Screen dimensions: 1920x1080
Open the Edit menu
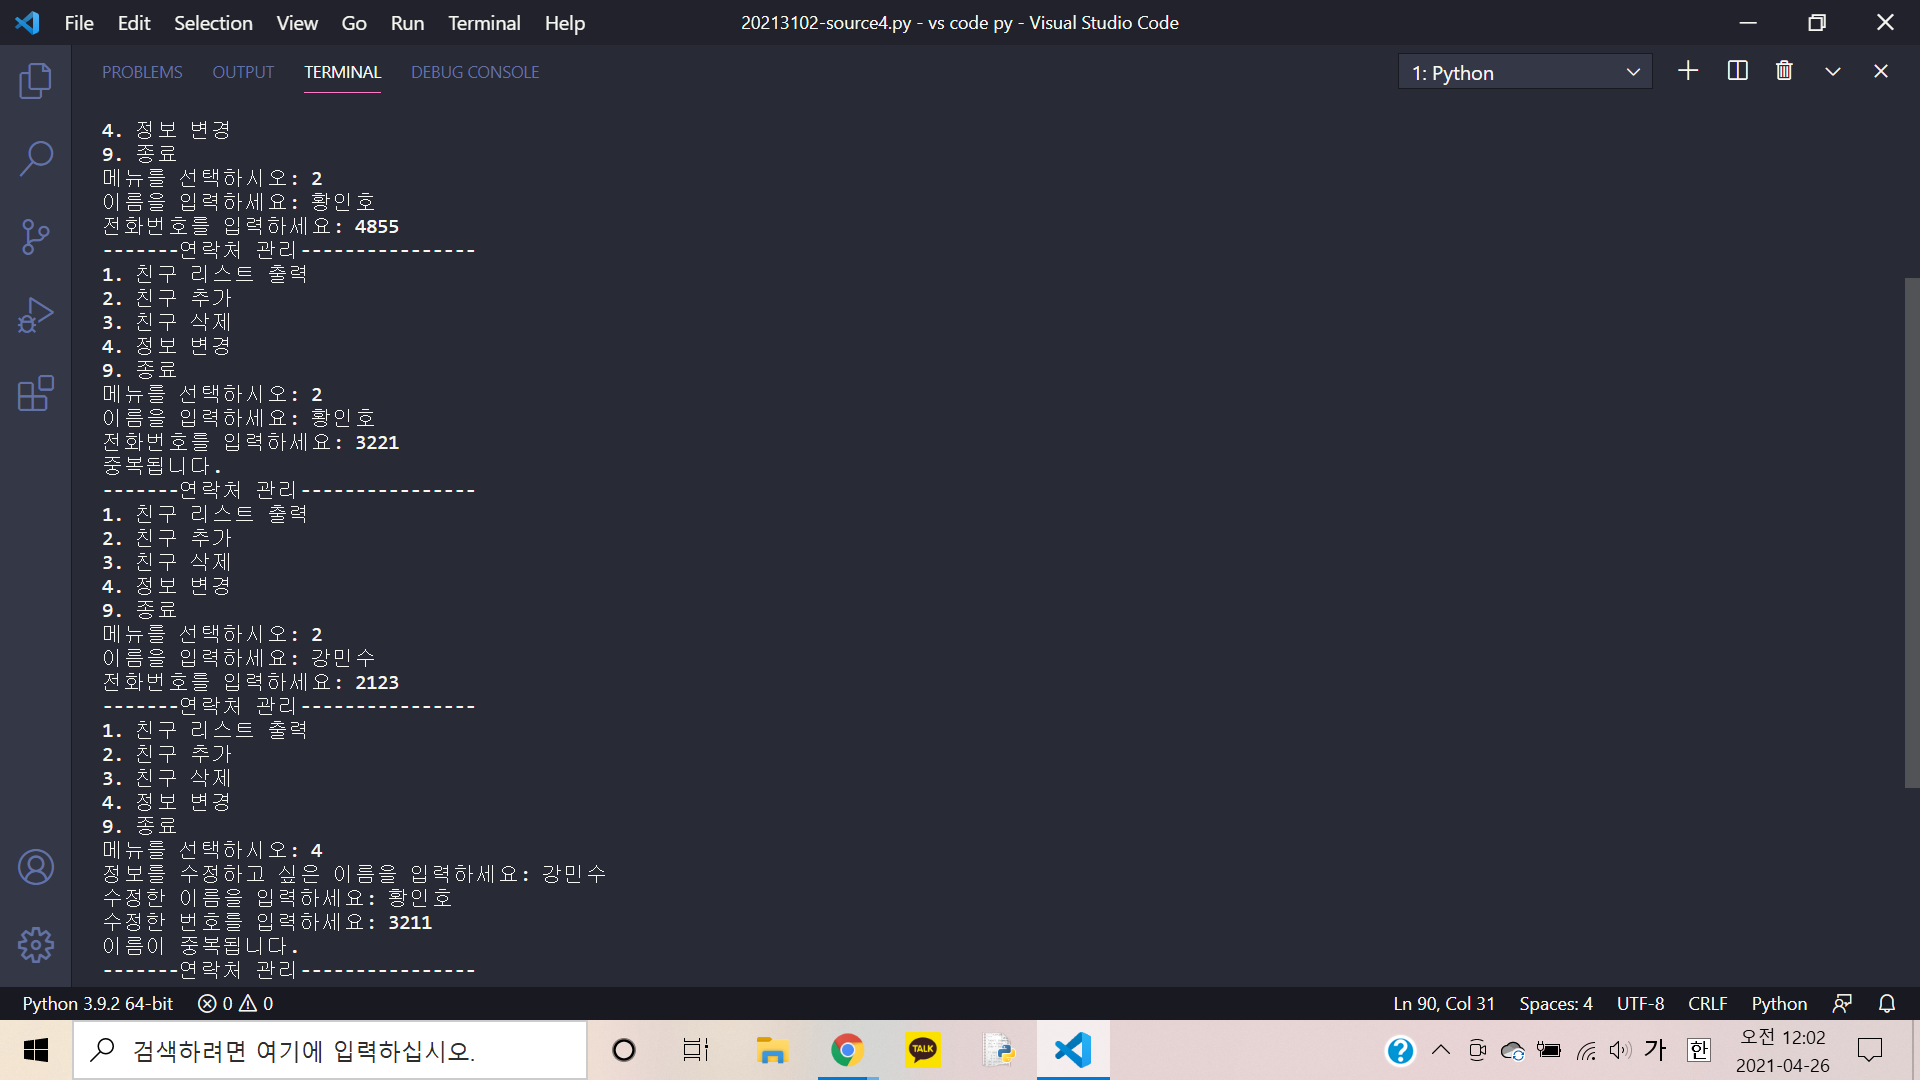(134, 22)
